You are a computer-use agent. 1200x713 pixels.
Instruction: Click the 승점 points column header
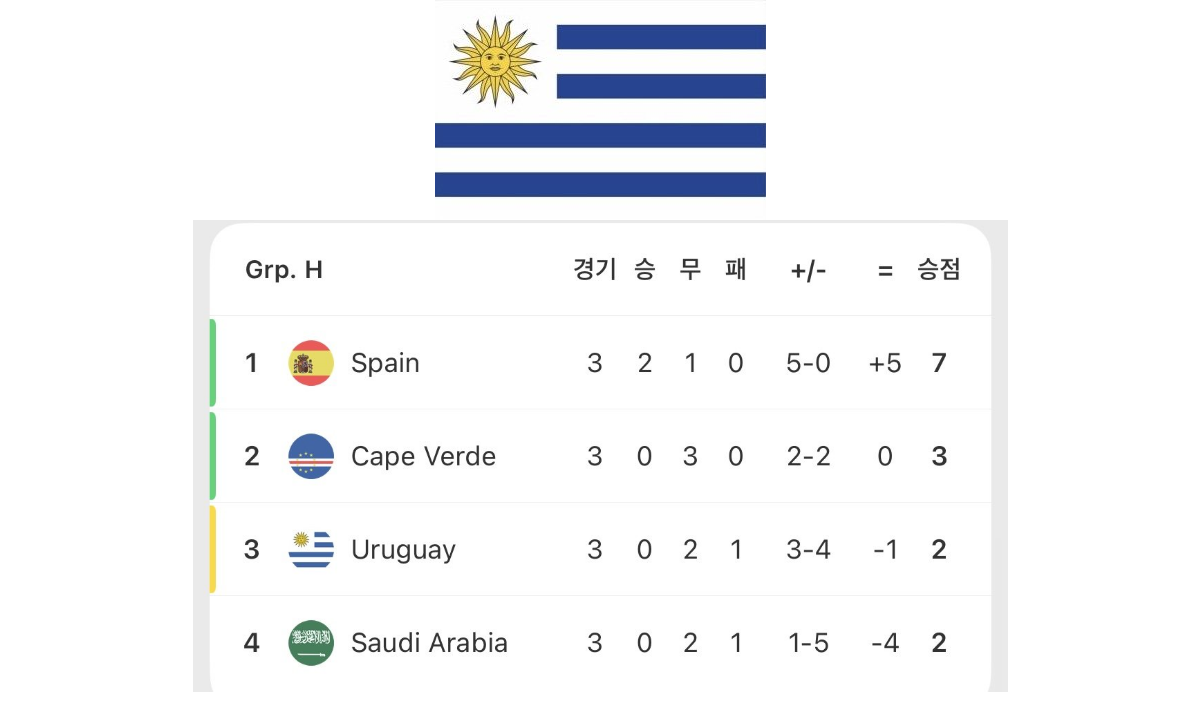tap(939, 269)
